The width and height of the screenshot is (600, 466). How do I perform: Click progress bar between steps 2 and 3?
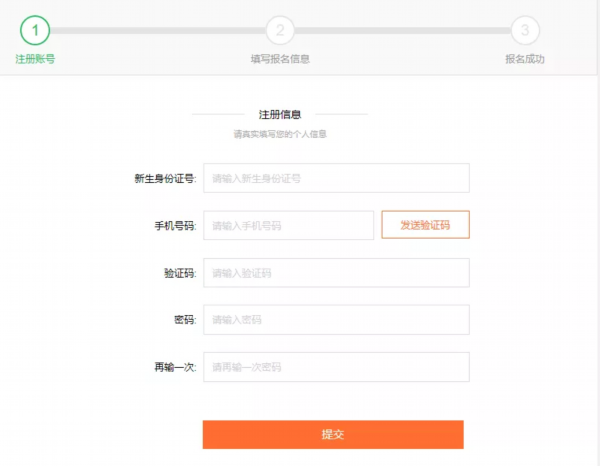tap(402, 31)
